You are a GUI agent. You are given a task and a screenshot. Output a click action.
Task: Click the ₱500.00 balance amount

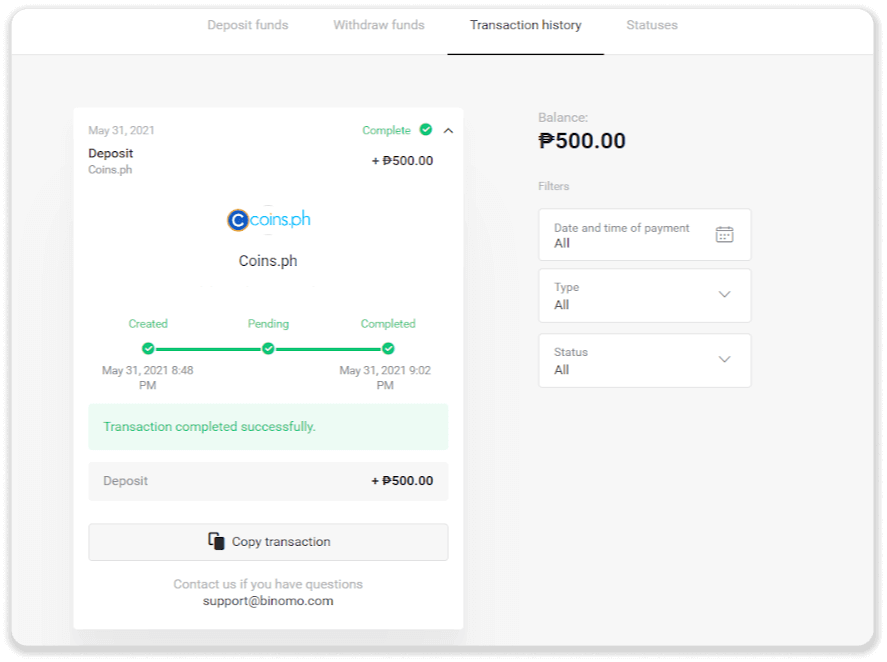pos(582,141)
